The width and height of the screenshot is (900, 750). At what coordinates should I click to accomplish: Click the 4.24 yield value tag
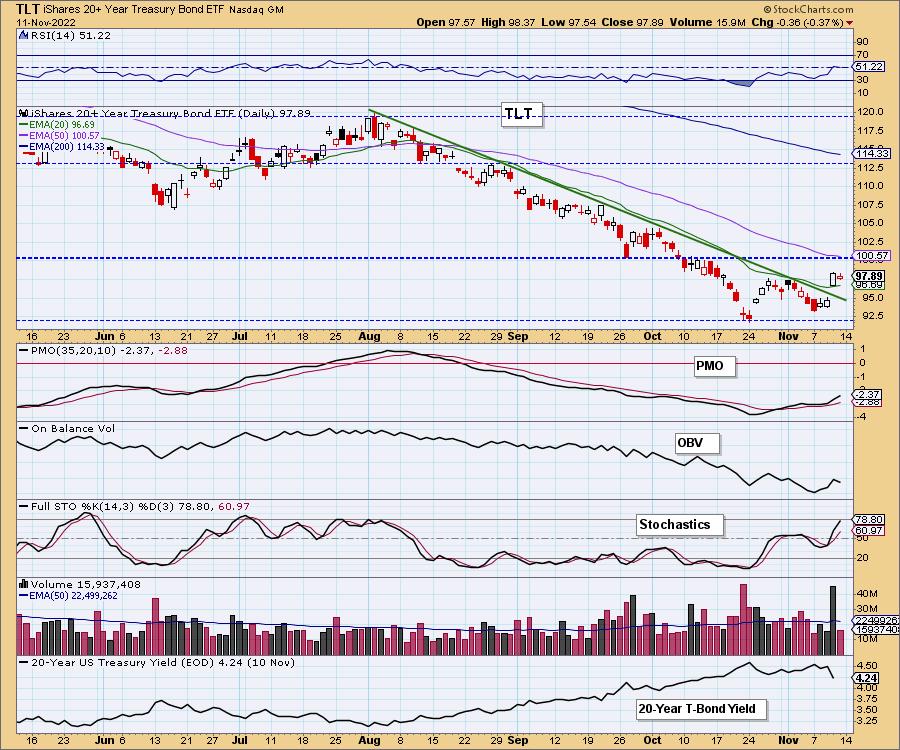pos(867,678)
